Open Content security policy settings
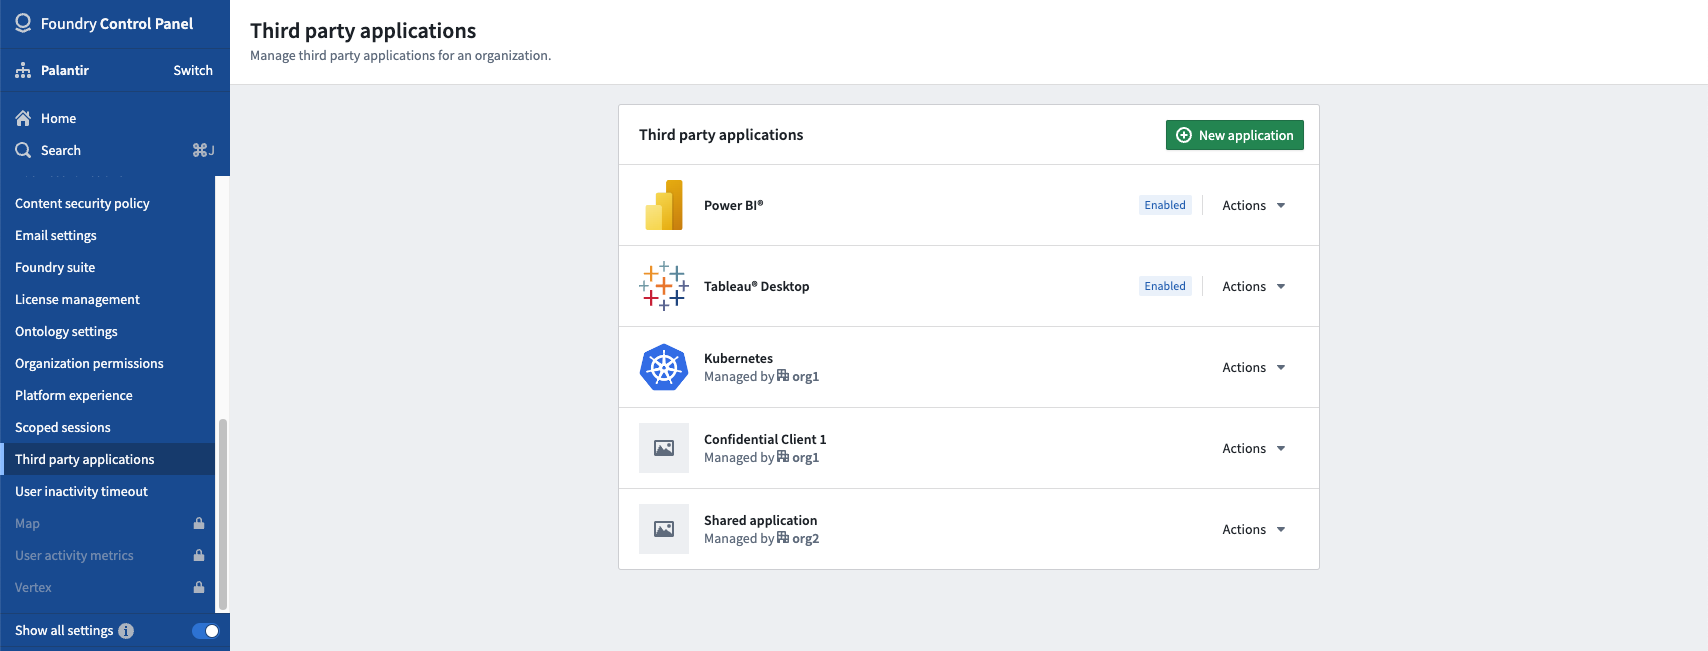Image resolution: width=1708 pixels, height=651 pixels. (x=107, y=203)
